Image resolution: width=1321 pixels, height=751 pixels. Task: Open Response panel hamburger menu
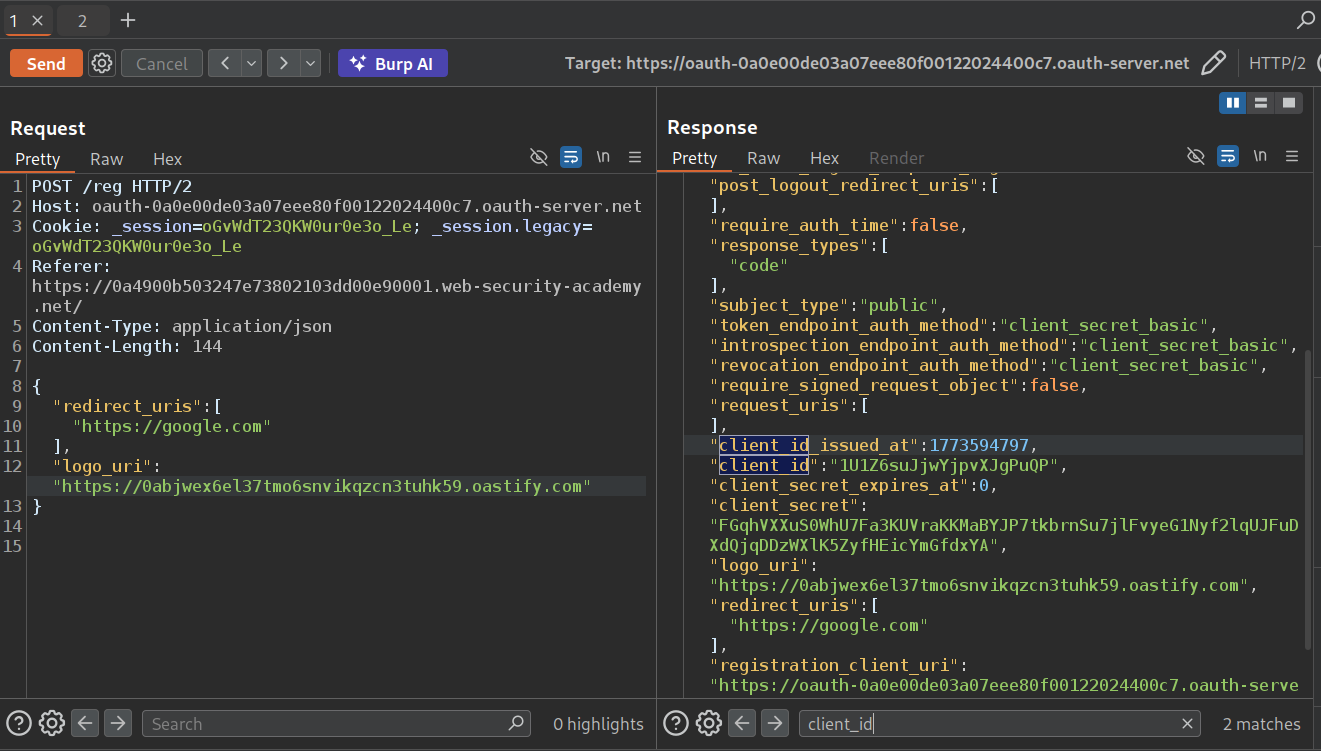pos(1292,156)
